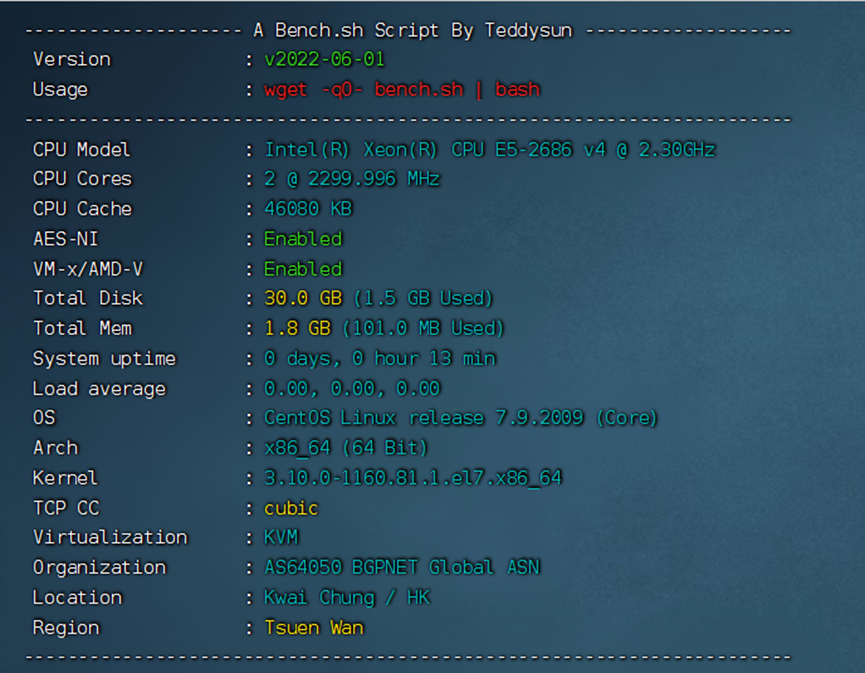Click the "Virtualization" label
This screenshot has height=673, width=865.
click(x=110, y=537)
